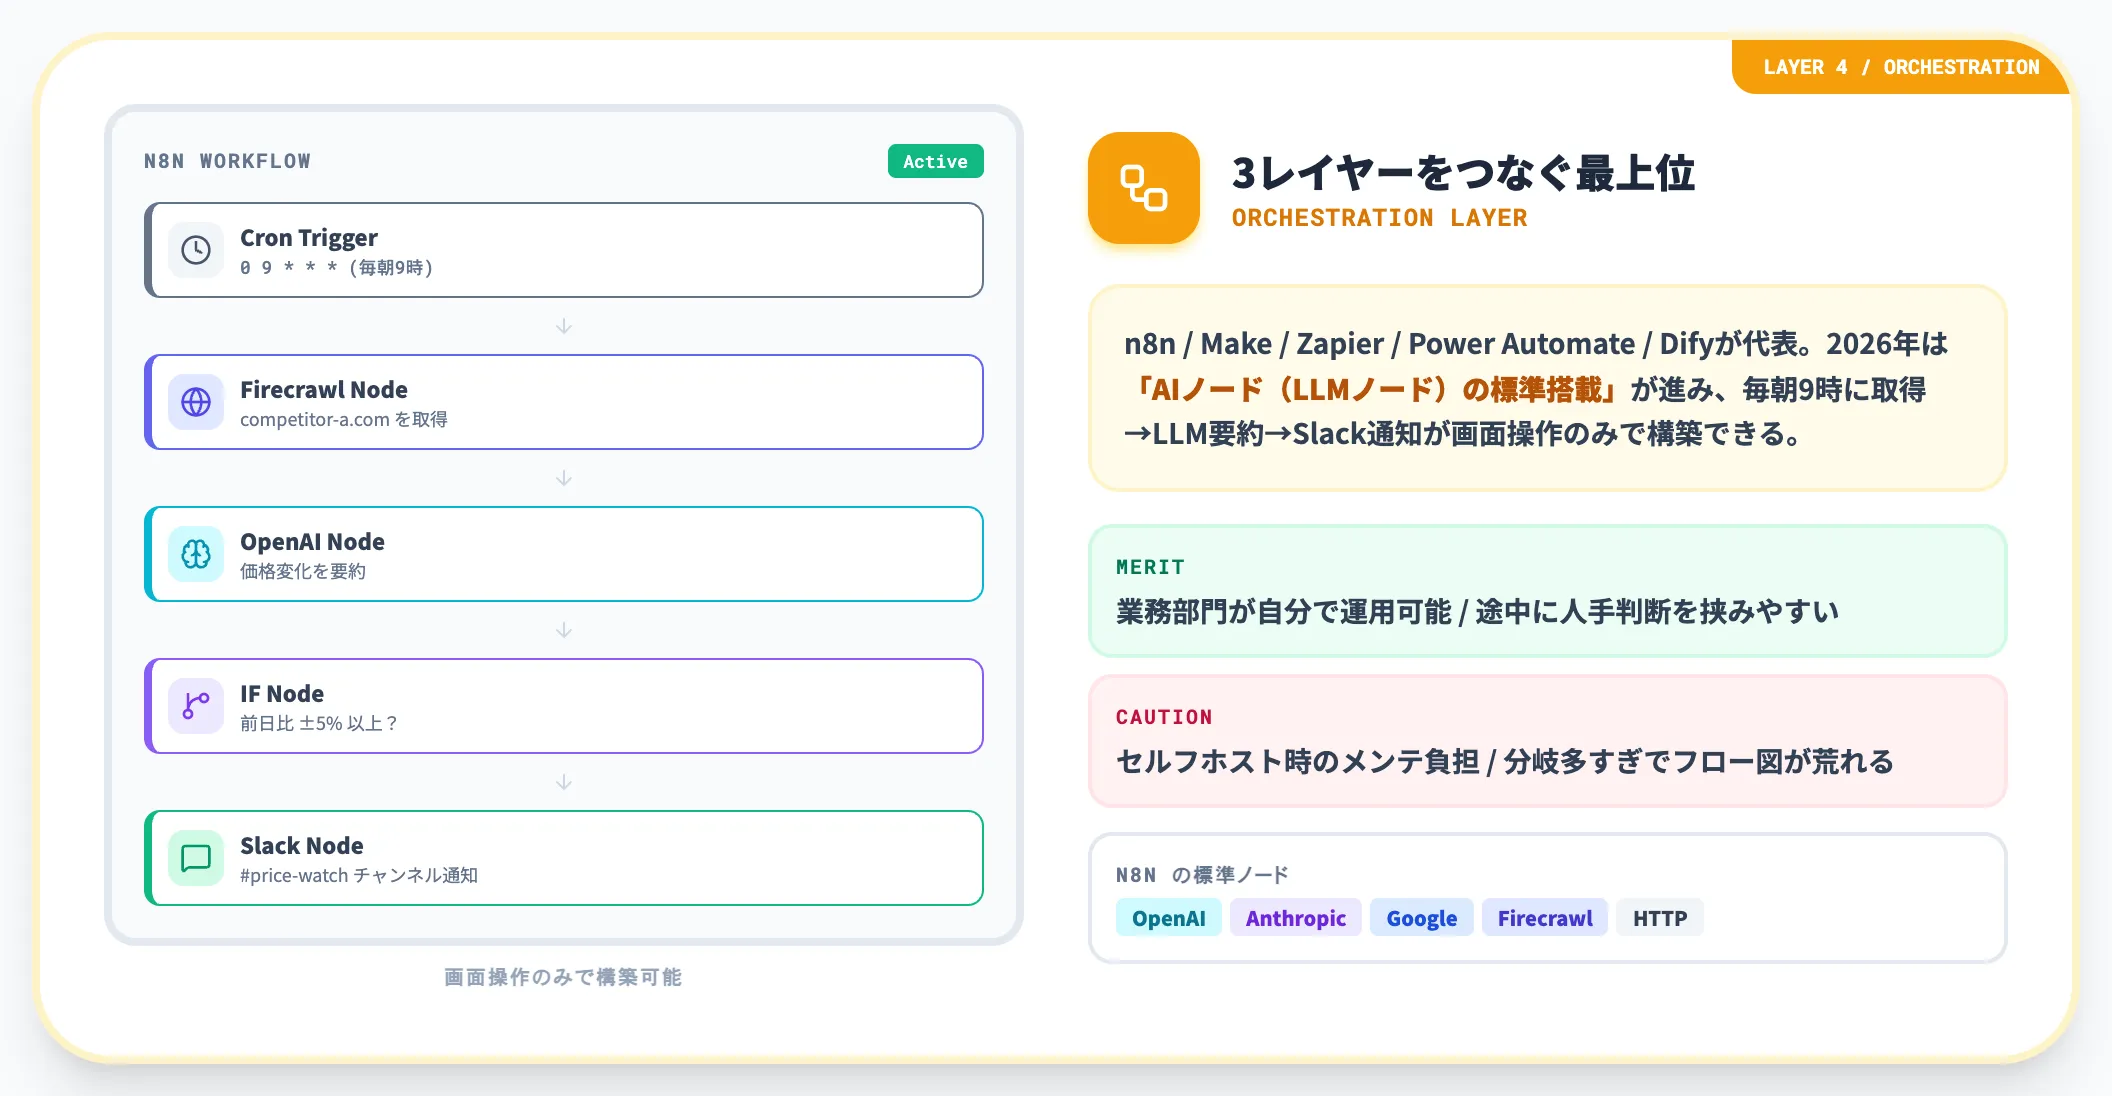The width and height of the screenshot is (2112, 1096).
Task: Click the brain icon on OpenAI Node
Action: 196,554
